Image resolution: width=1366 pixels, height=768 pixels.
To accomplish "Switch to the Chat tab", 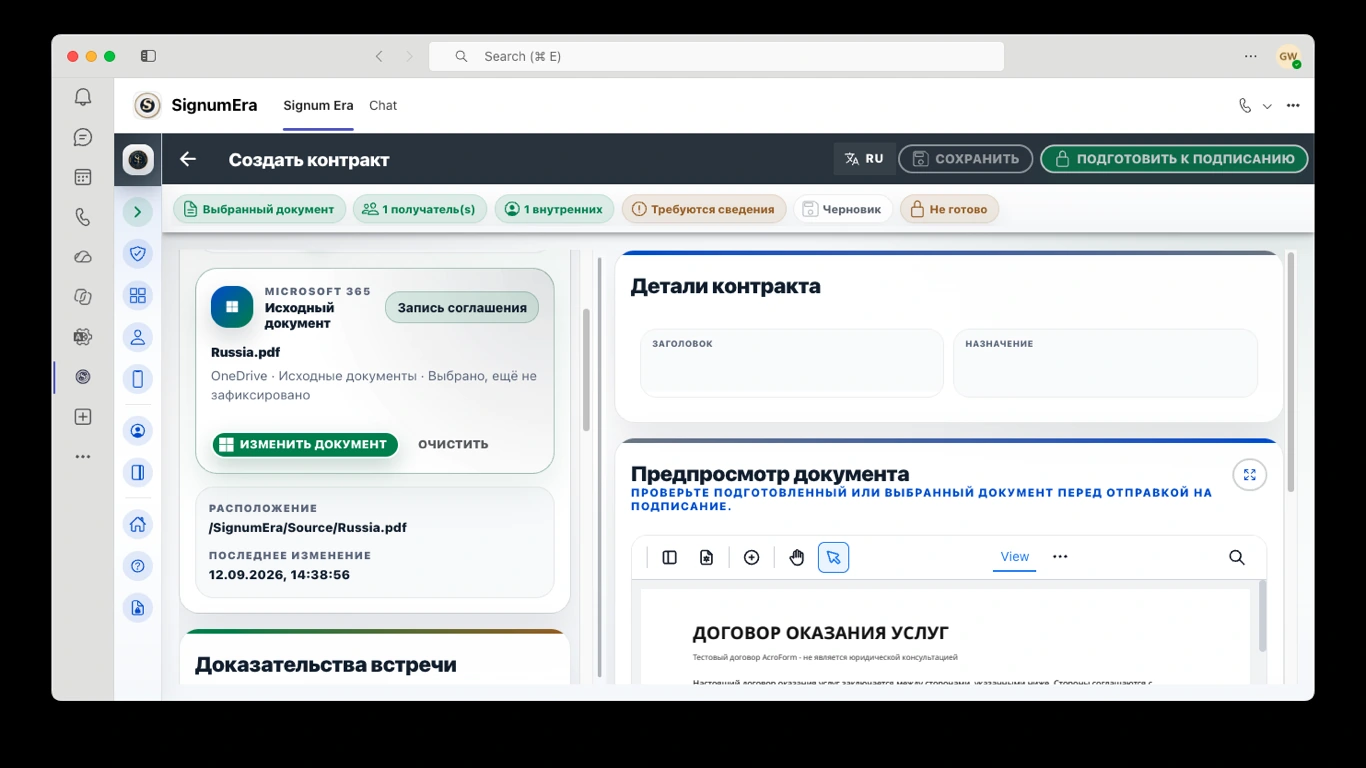I will (383, 106).
